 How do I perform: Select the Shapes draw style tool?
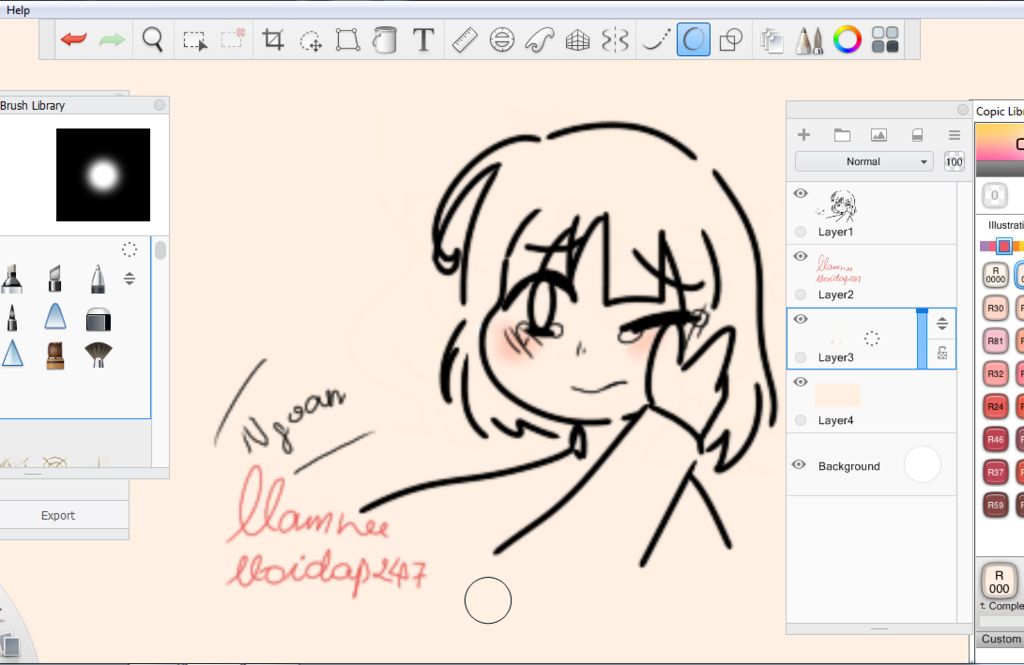tap(731, 40)
